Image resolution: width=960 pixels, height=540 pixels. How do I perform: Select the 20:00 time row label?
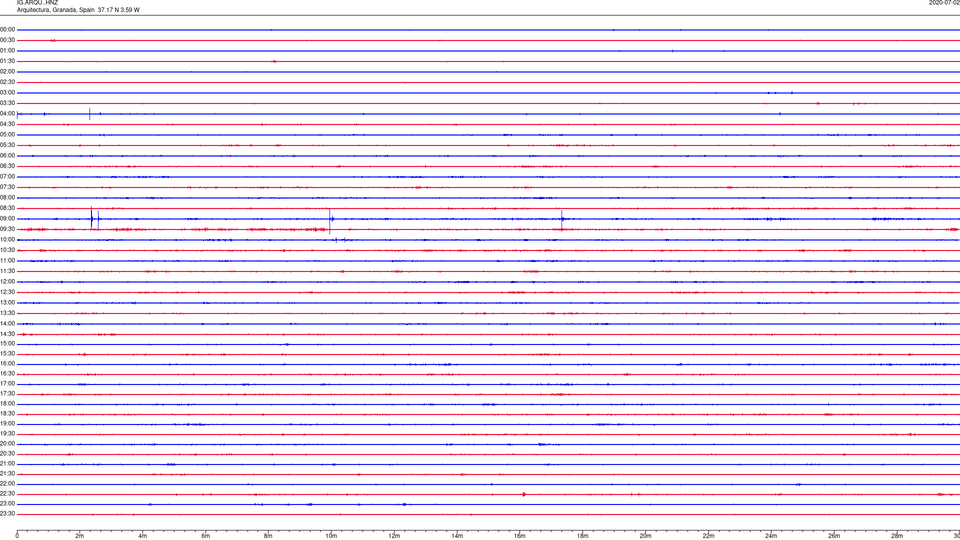click(7, 444)
